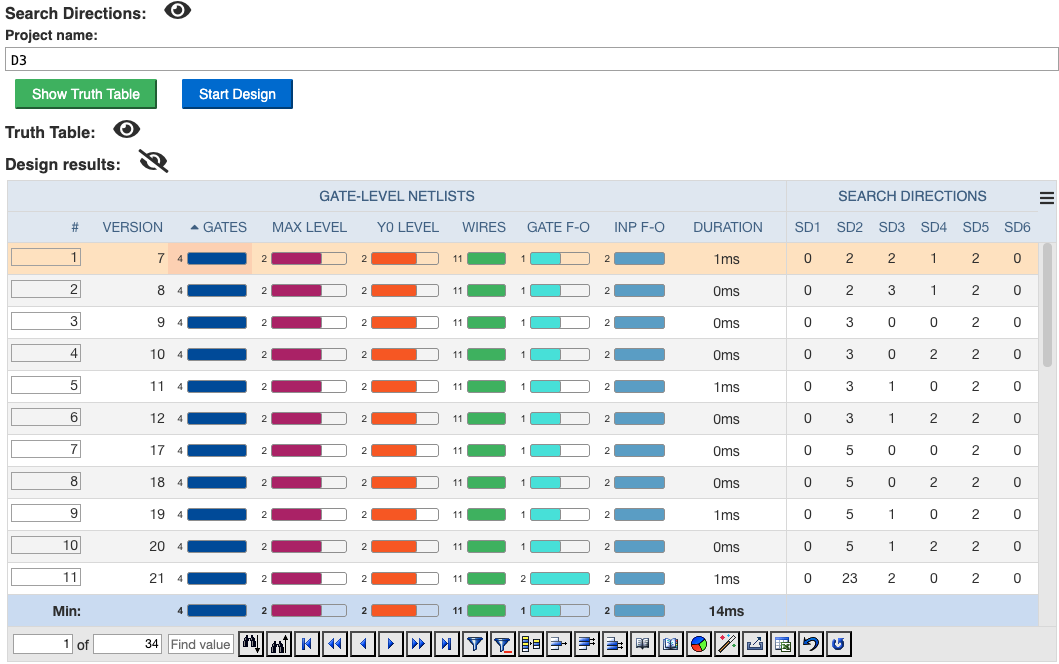Click WIRES bar in version 10 row
This screenshot has height=664, width=1059.
tap(486, 355)
